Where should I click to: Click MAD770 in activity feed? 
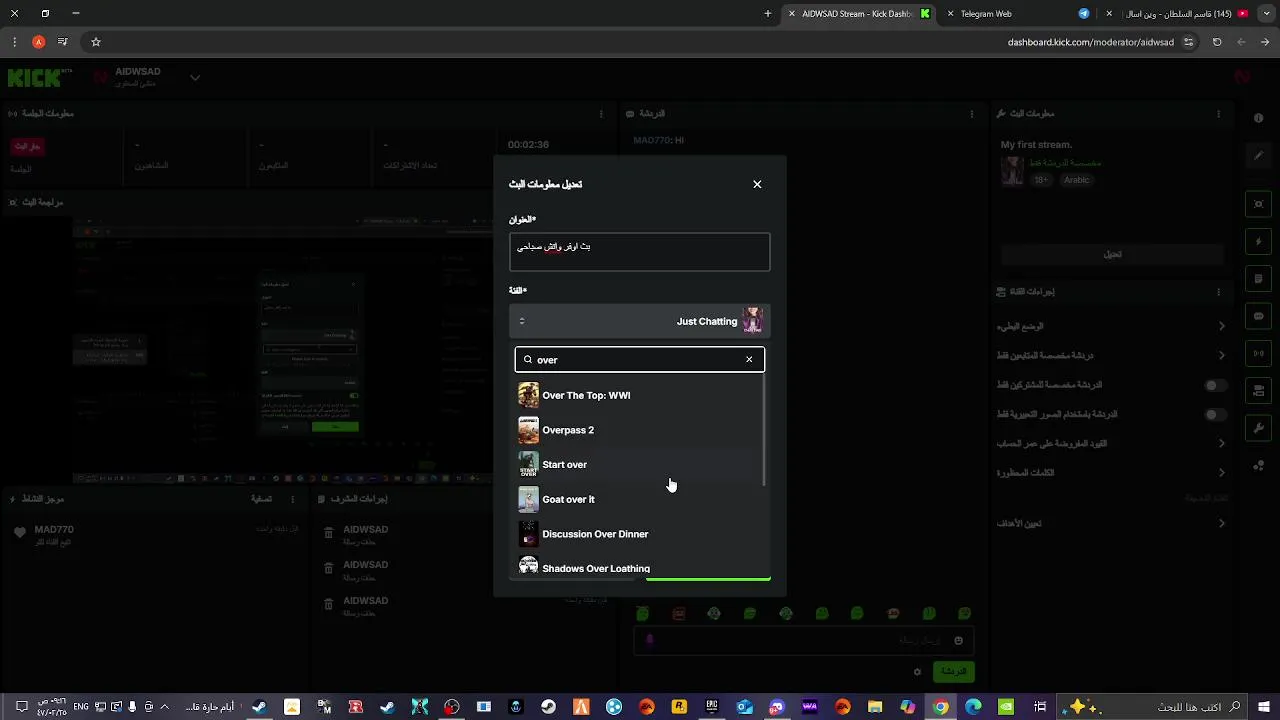pos(54,529)
